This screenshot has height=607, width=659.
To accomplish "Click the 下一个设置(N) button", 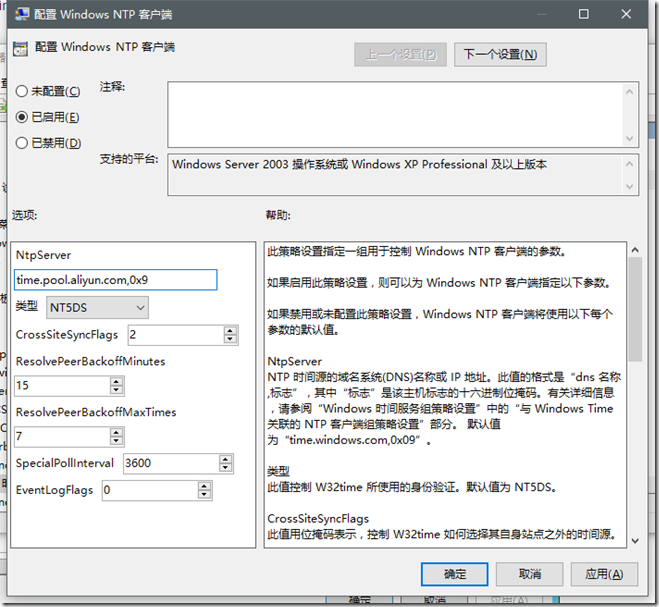I will (500, 55).
